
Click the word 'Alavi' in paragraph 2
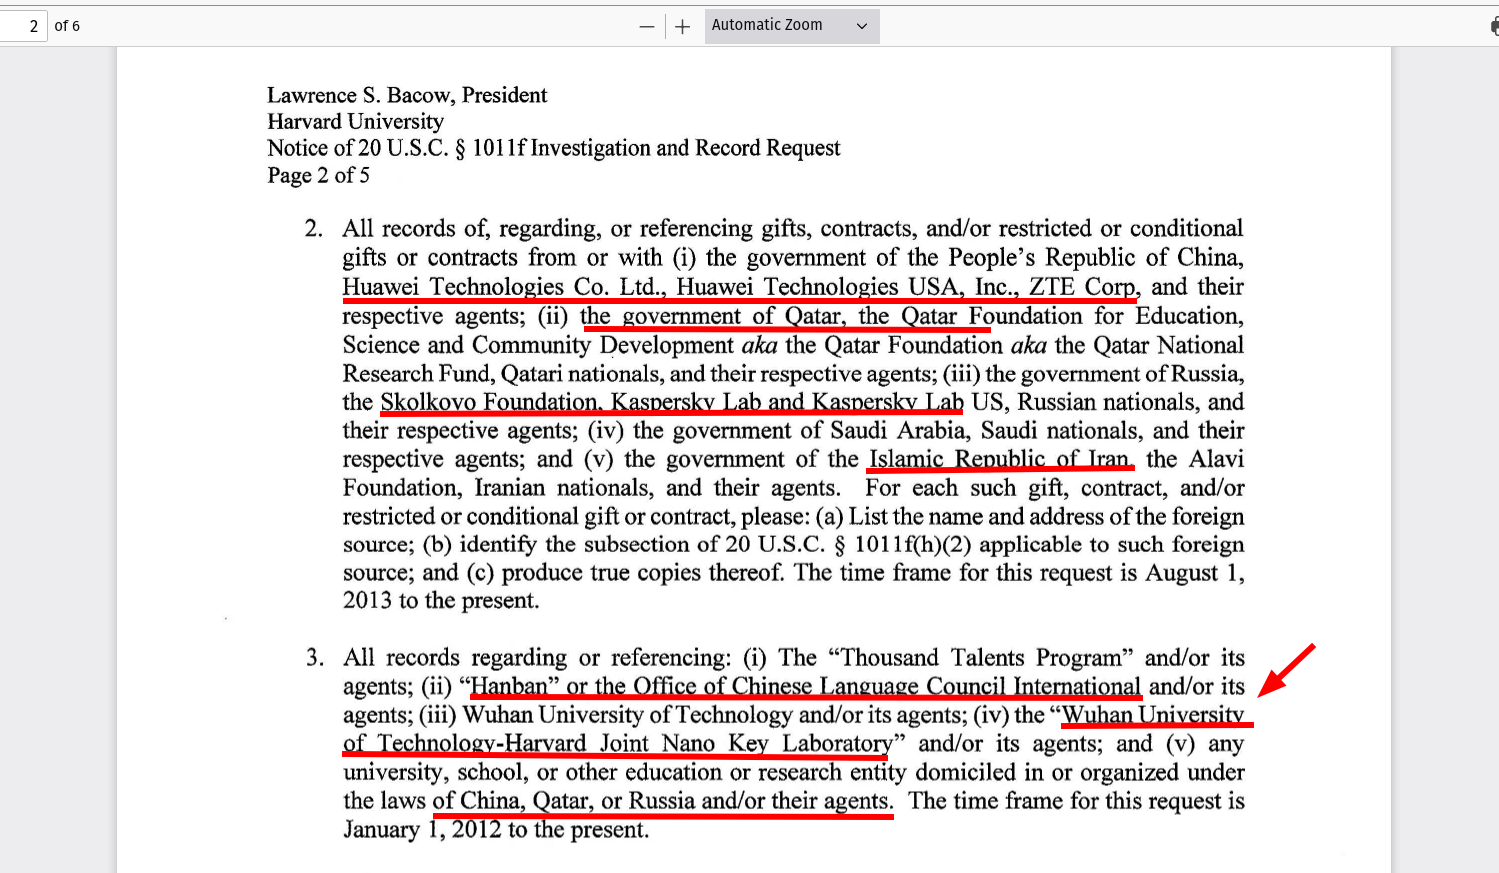1216,459
